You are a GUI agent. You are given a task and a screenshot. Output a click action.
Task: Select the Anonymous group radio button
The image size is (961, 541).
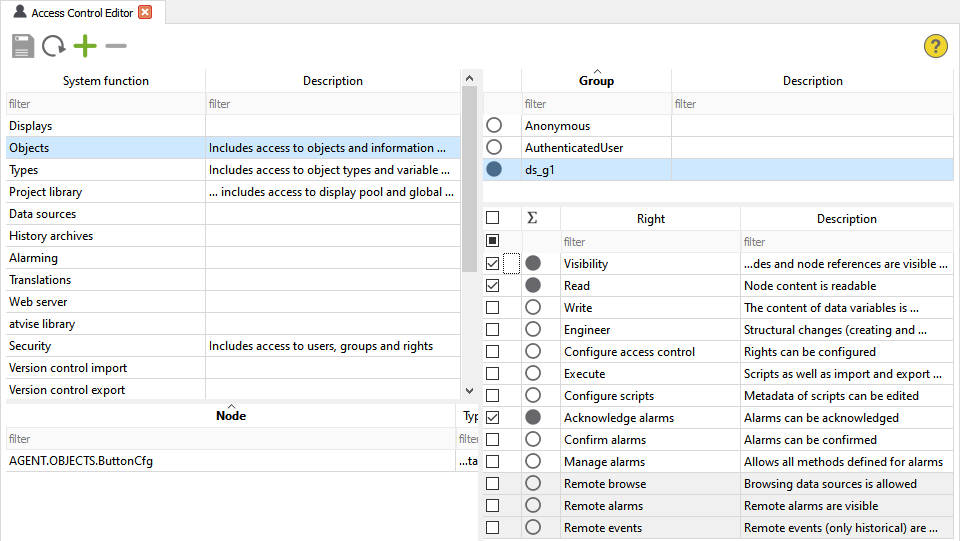click(494, 126)
